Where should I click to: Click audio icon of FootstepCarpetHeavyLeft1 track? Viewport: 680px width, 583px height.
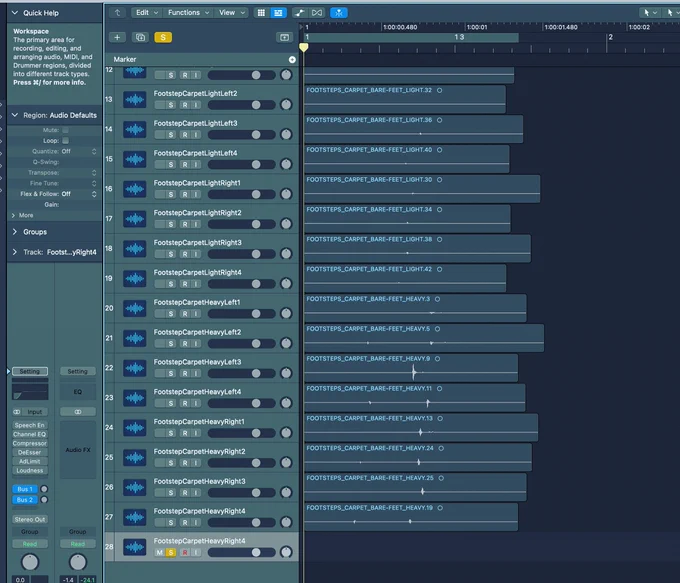134,308
